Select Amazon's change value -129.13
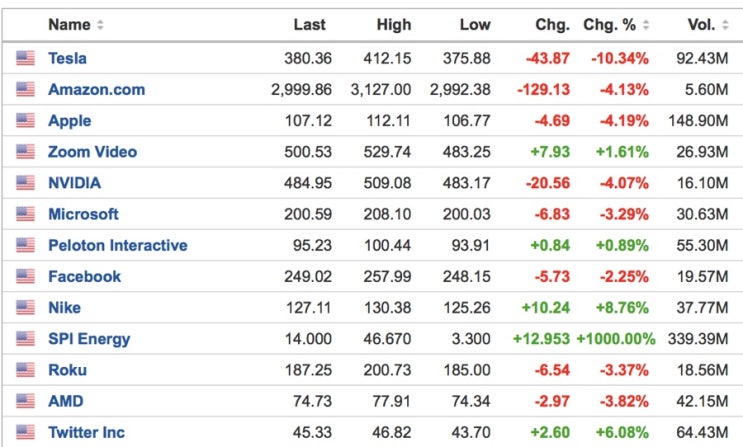This screenshot has width=743, height=447. point(544,90)
